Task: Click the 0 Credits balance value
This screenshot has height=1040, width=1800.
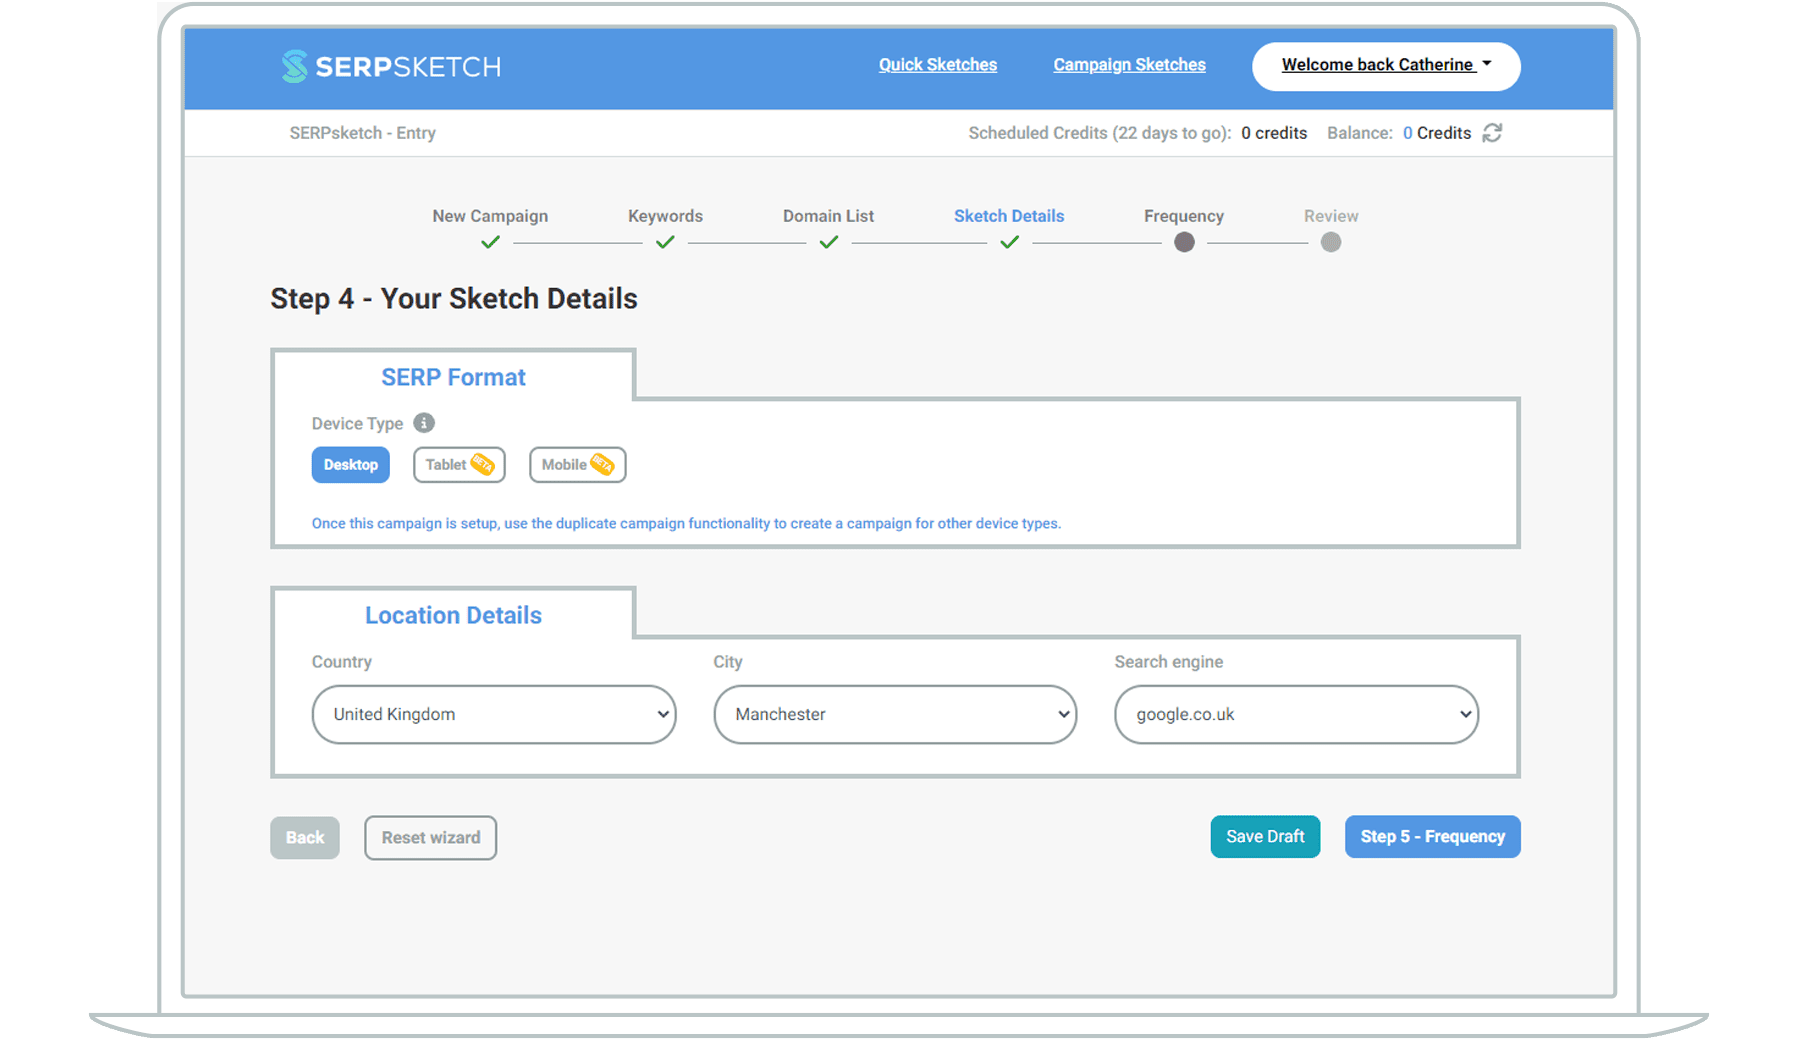Action: (x=1437, y=133)
